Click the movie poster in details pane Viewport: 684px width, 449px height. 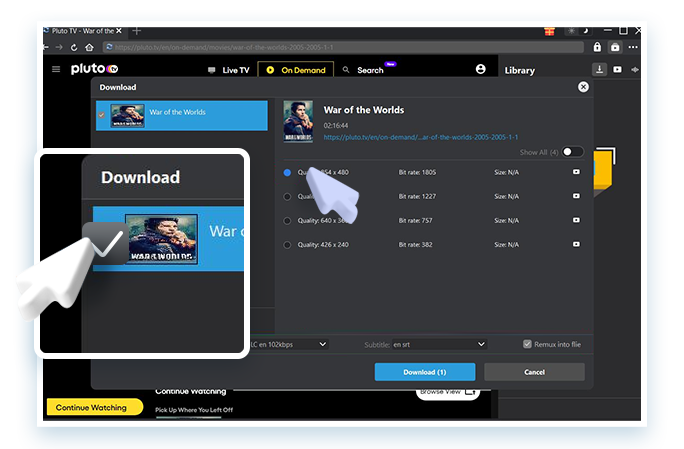coord(298,121)
